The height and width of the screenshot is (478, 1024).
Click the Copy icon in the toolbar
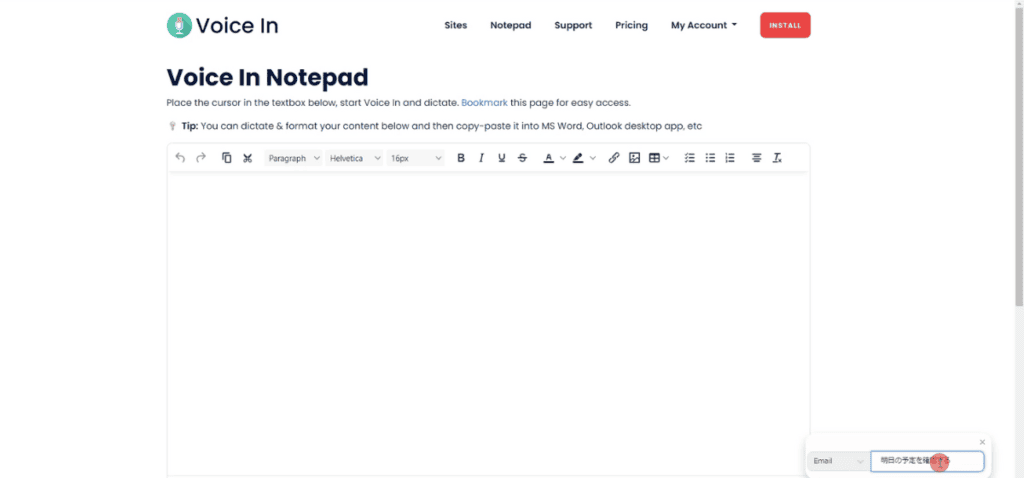click(x=227, y=157)
